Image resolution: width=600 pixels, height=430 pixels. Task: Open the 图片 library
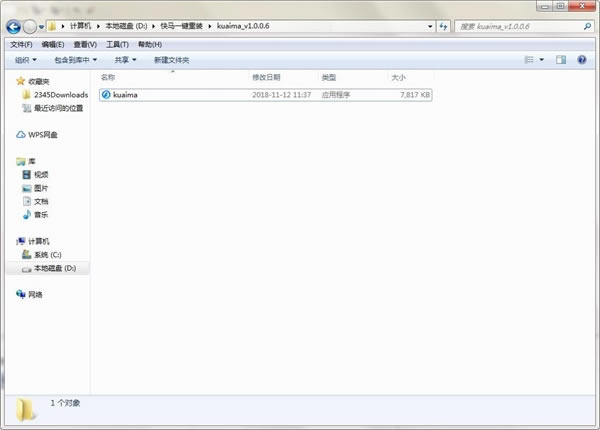point(41,188)
